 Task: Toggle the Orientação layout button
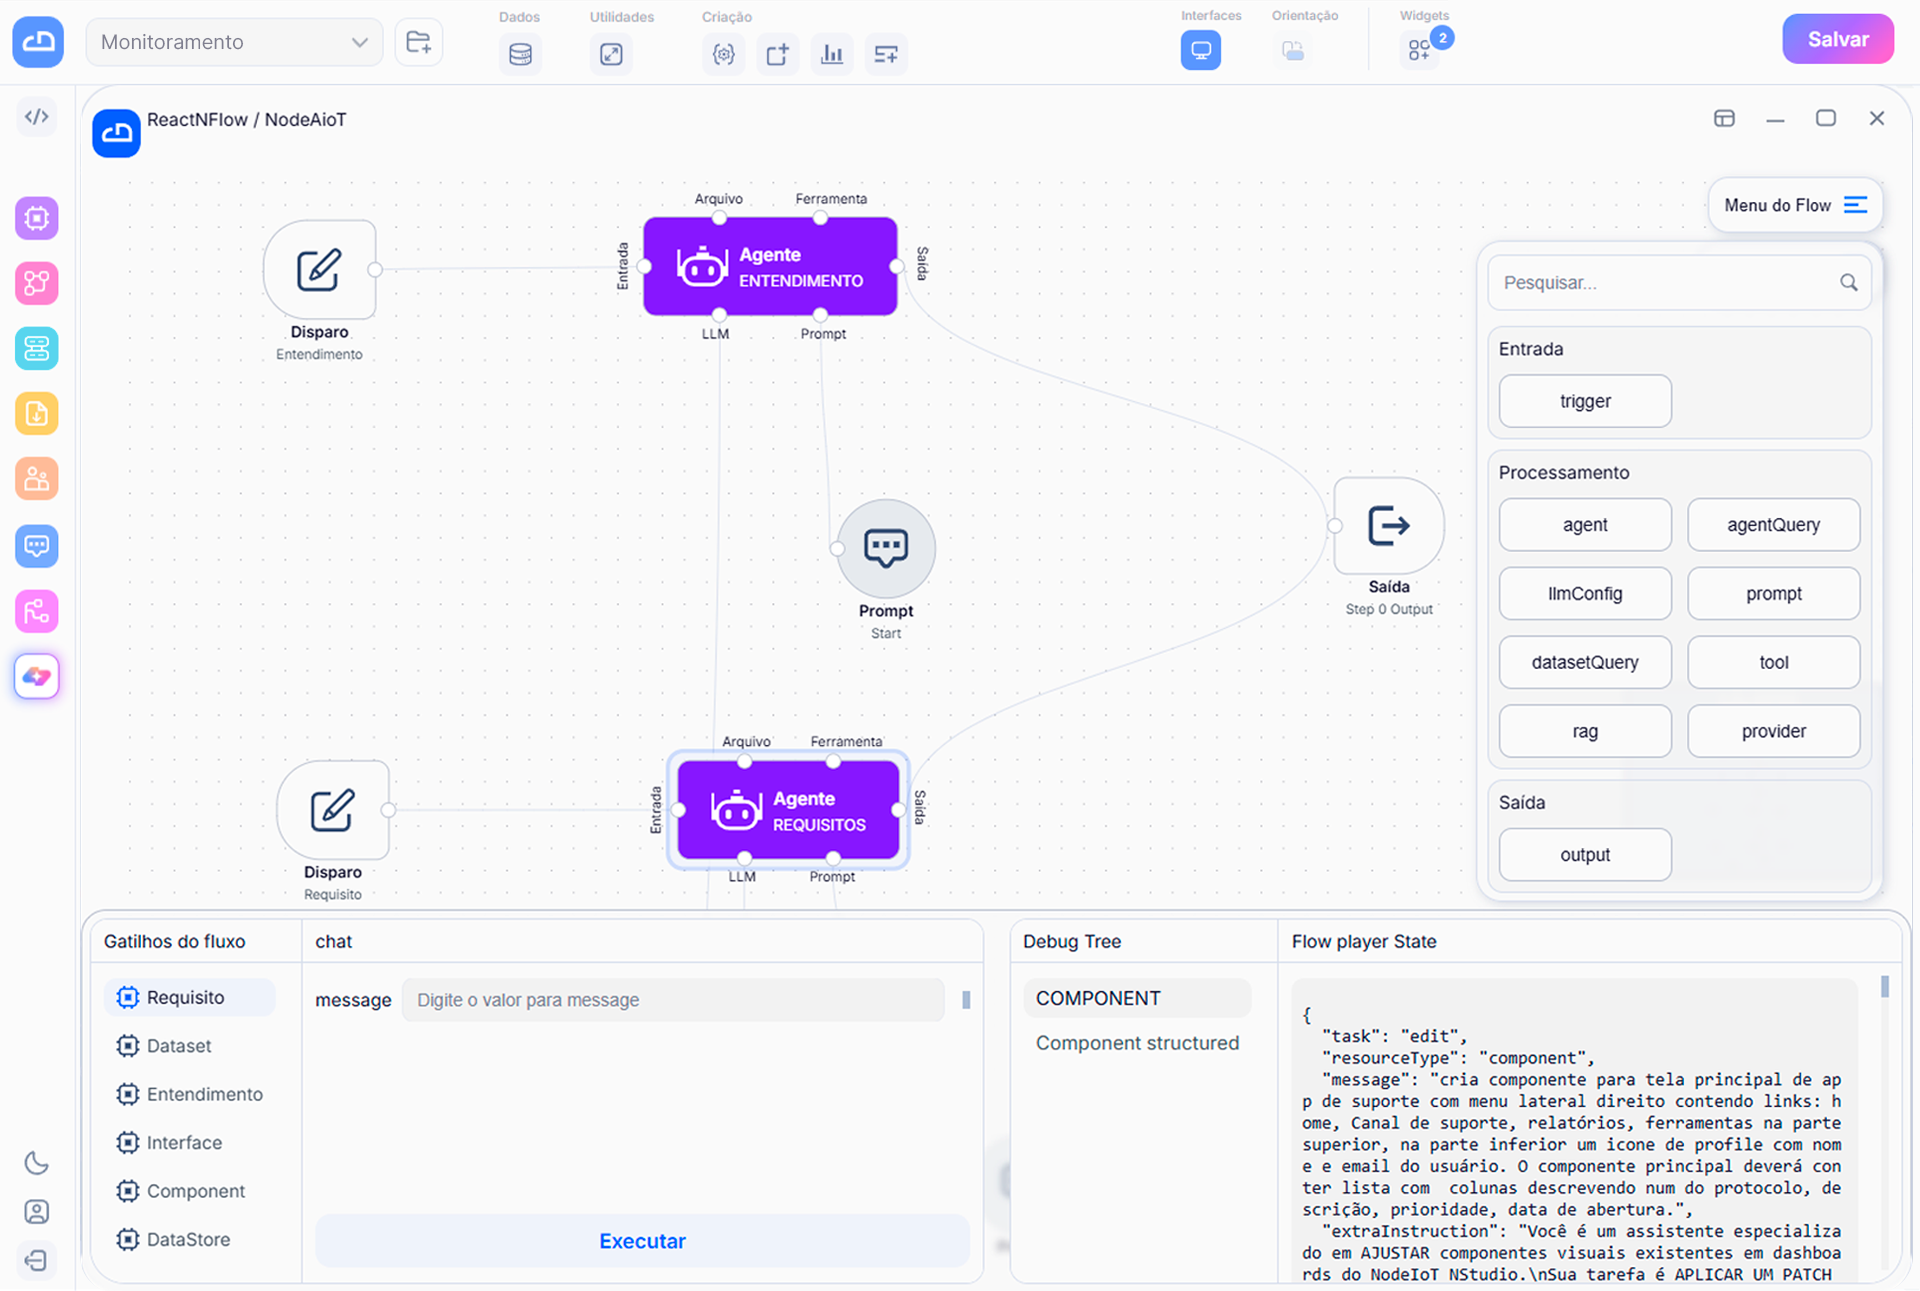click(x=1293, y=50)
